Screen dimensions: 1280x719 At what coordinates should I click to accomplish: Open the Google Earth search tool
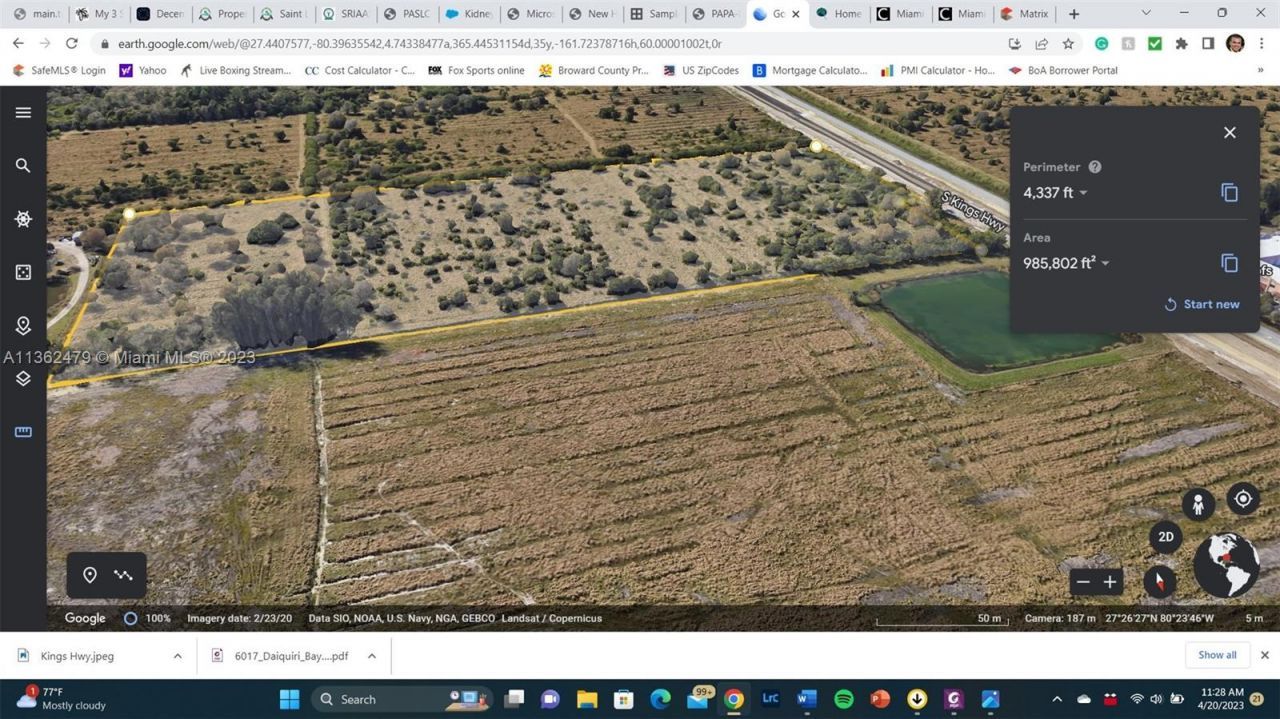pyautogui.click(x=23, y=164)
